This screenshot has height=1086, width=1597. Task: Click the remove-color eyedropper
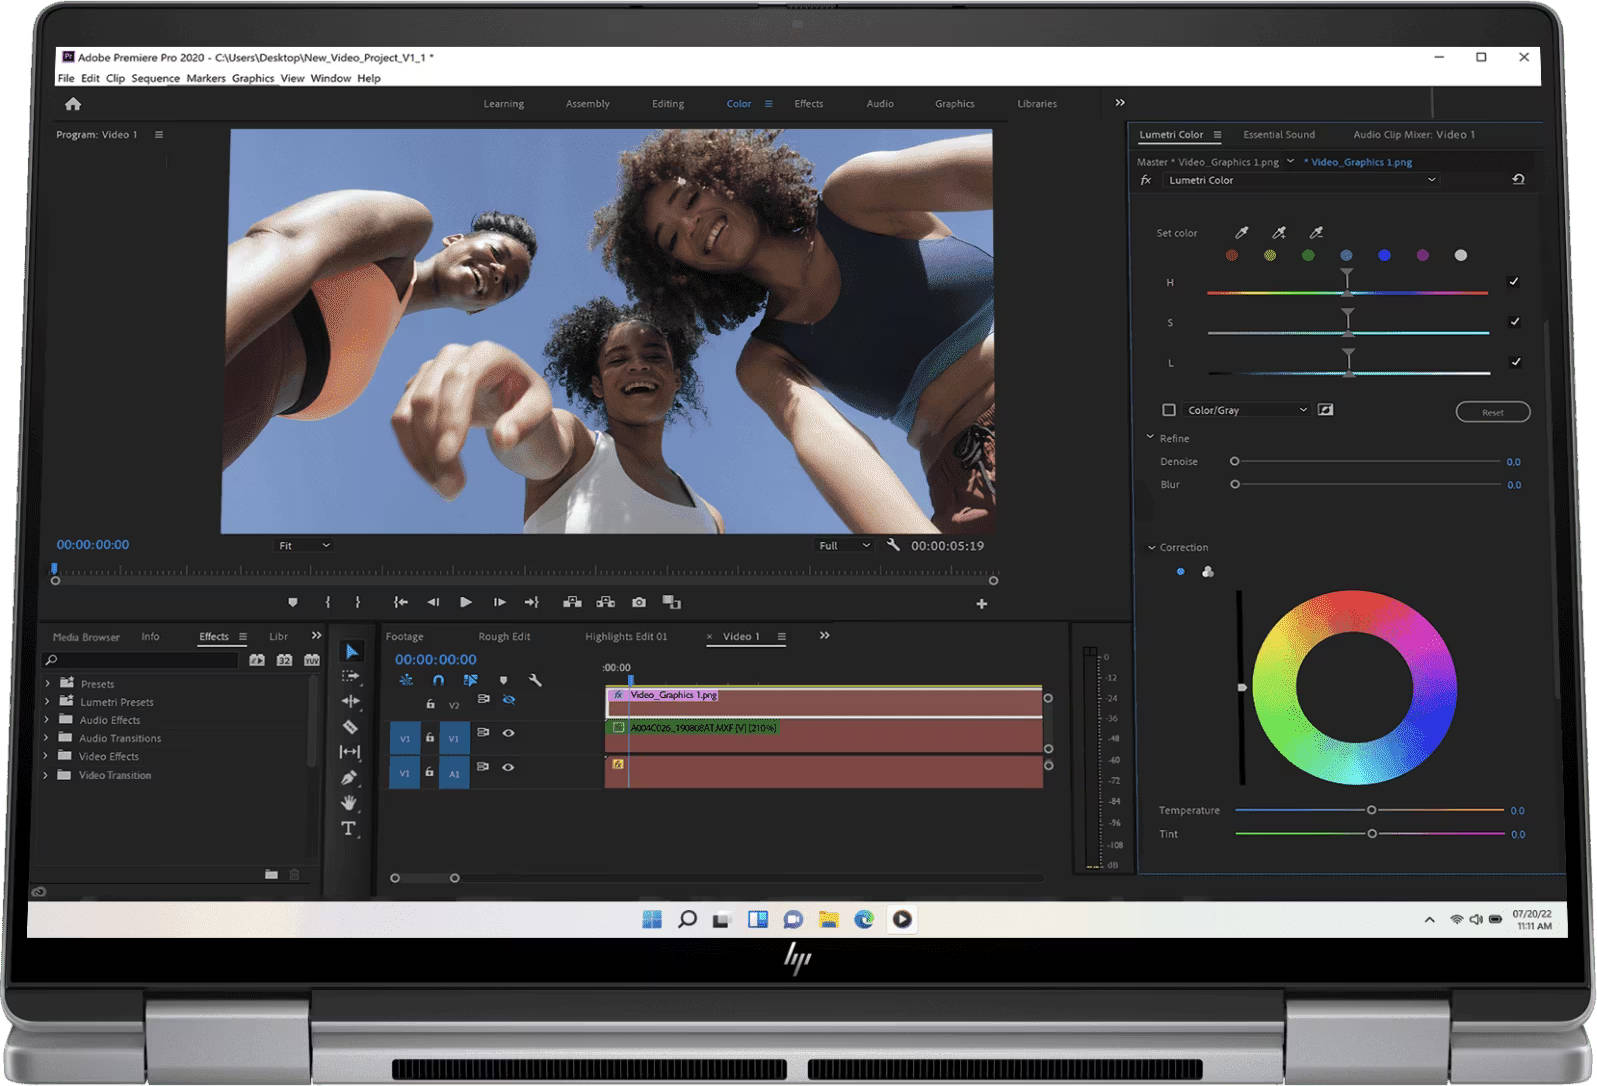[1316, 233]
